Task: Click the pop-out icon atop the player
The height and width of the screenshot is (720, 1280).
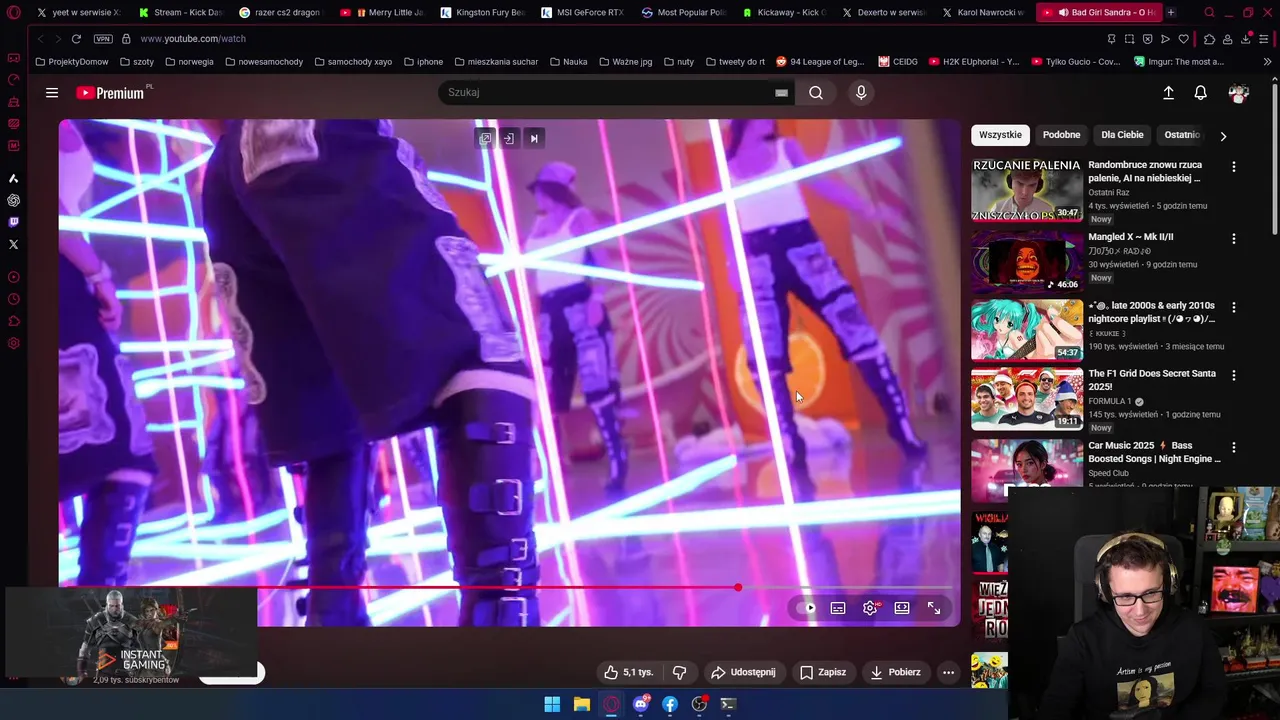Action: (x=485, y=139)
